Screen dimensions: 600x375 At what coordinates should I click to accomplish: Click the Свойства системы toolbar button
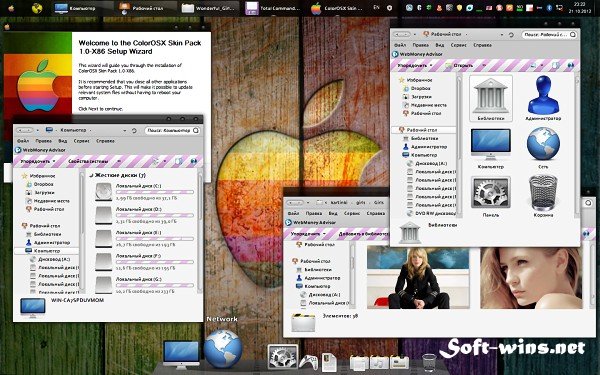pos(88,161)
